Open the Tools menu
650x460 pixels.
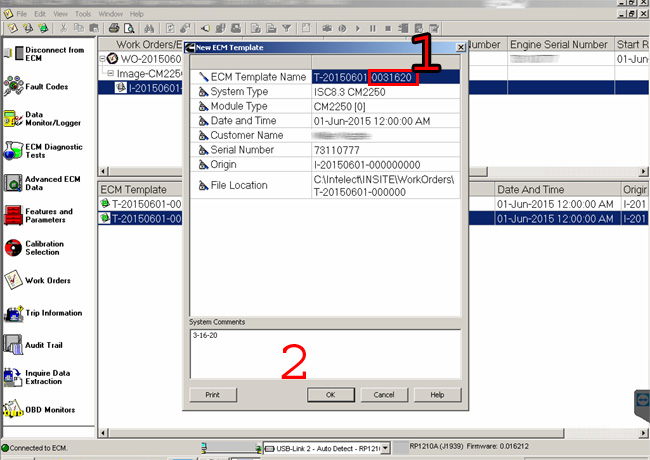83,14
